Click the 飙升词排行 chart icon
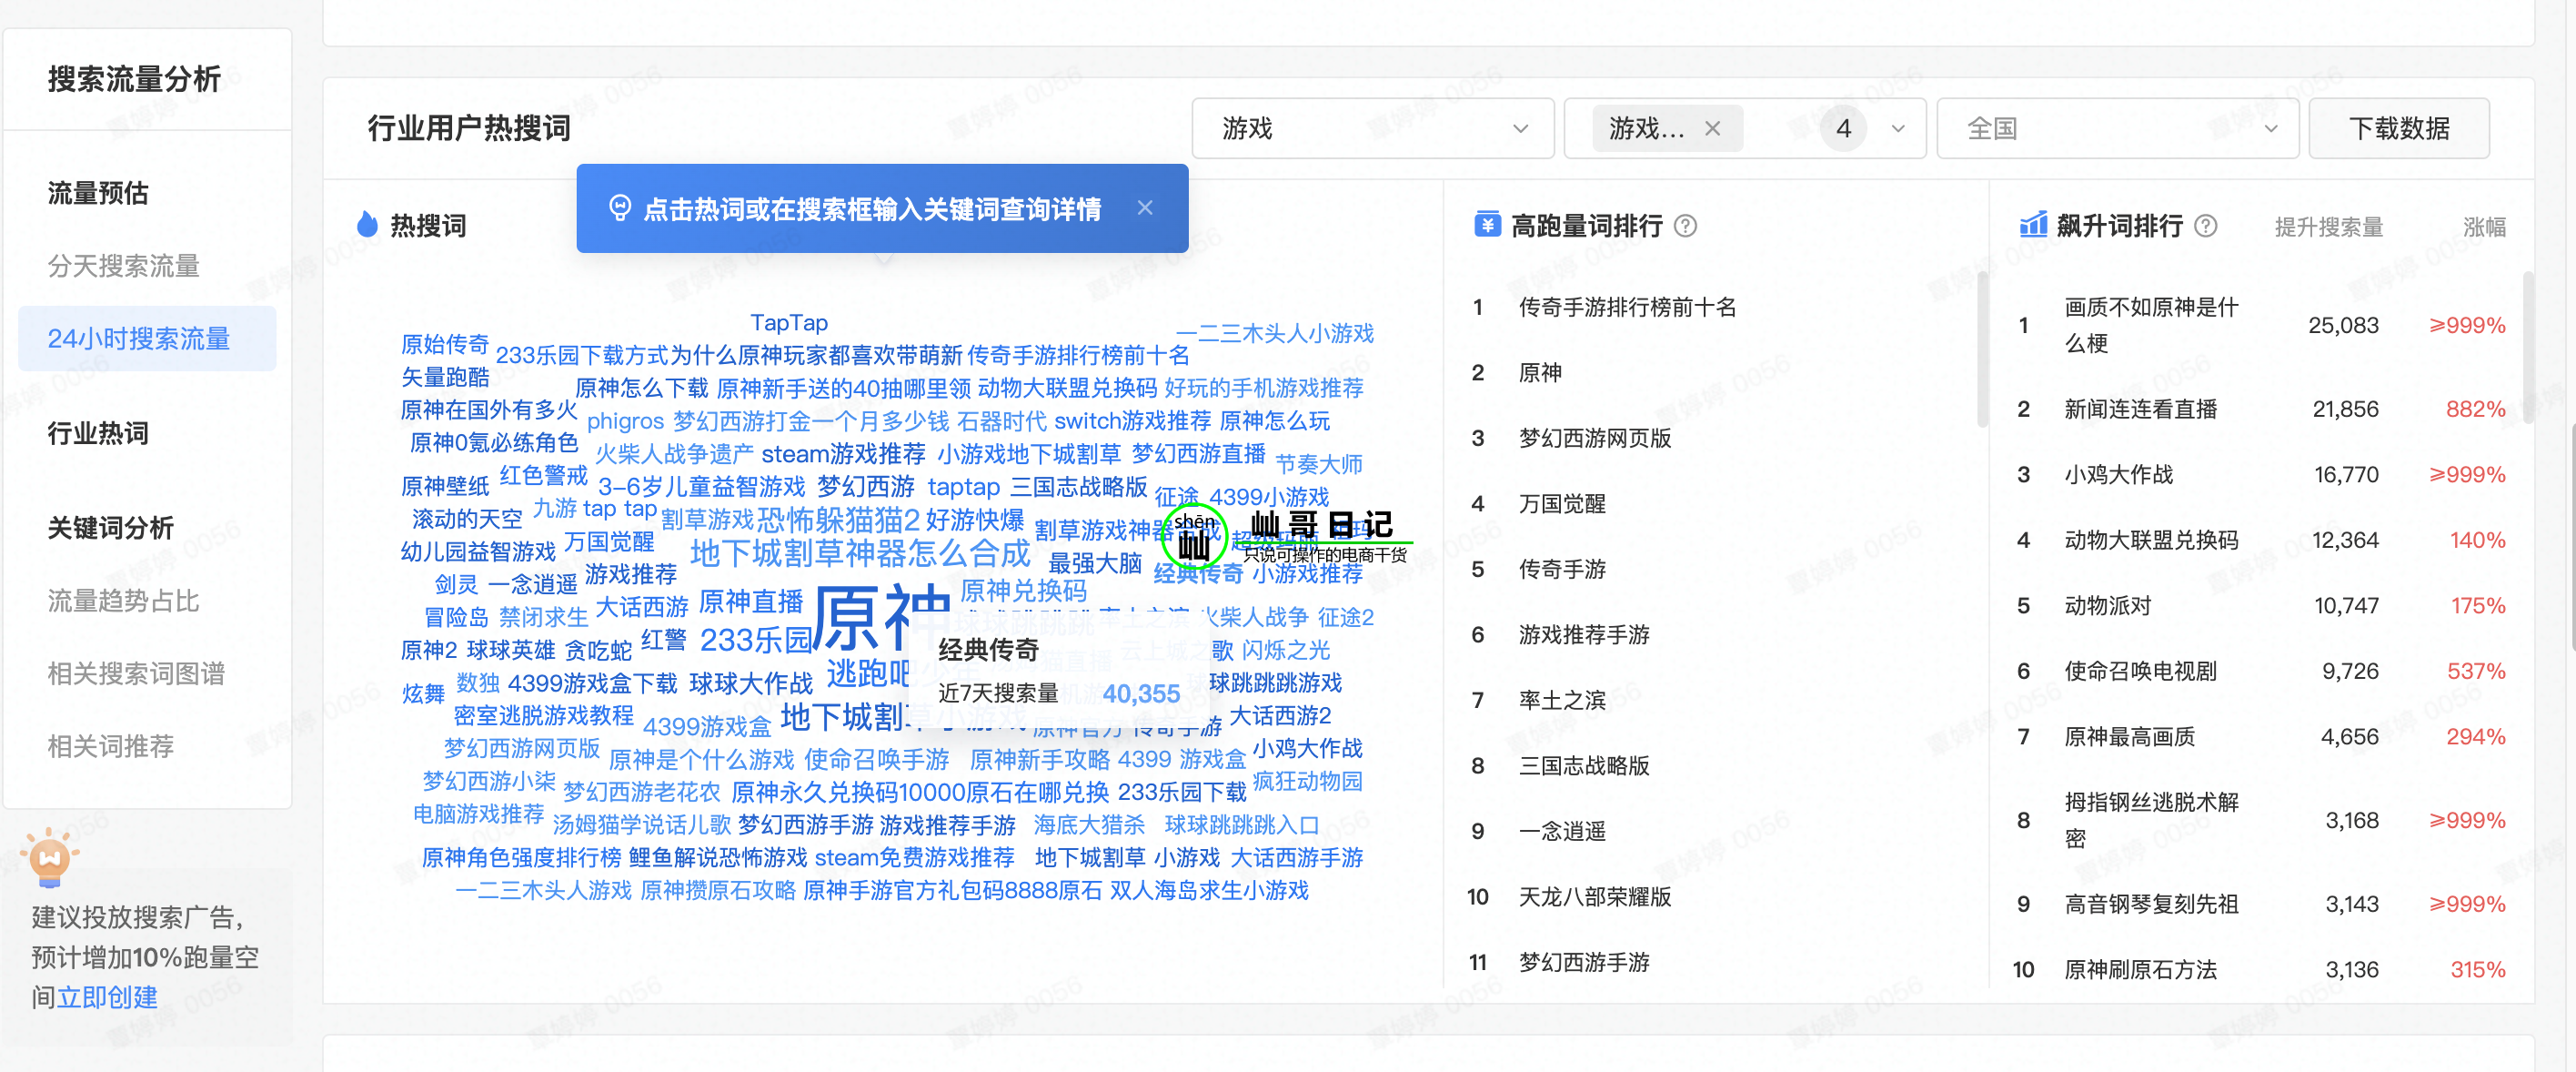 (2032, 225)
